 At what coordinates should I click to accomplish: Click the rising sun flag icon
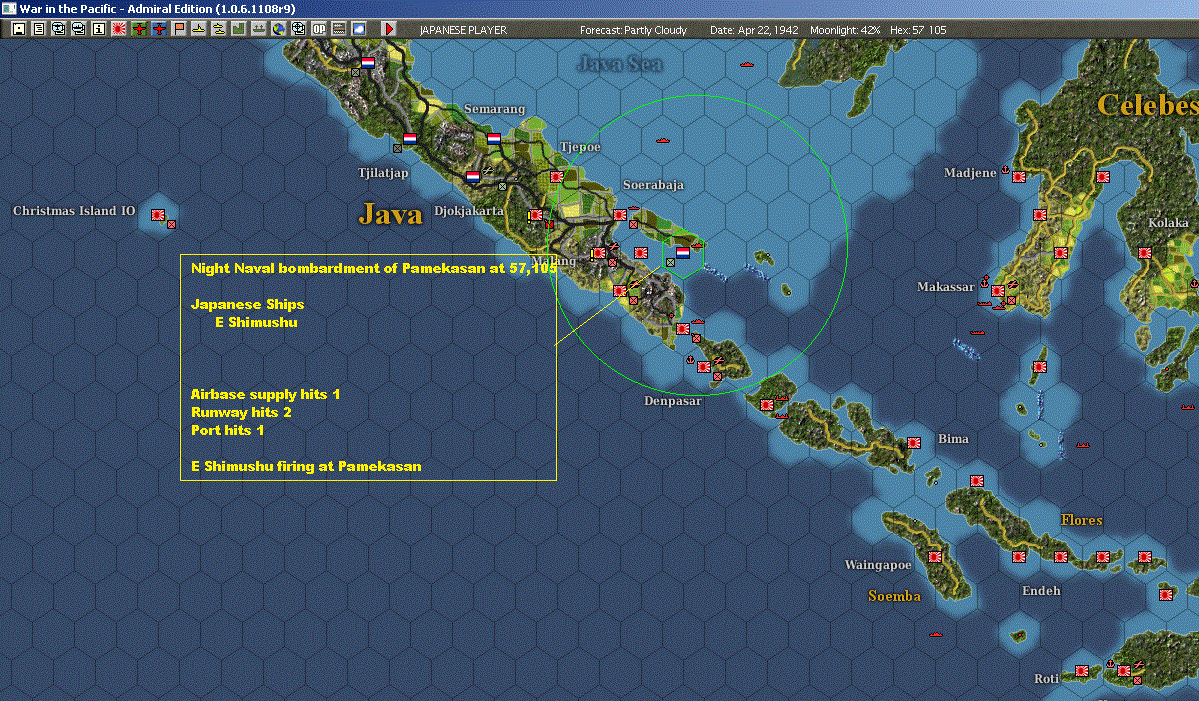click(119, 29)
